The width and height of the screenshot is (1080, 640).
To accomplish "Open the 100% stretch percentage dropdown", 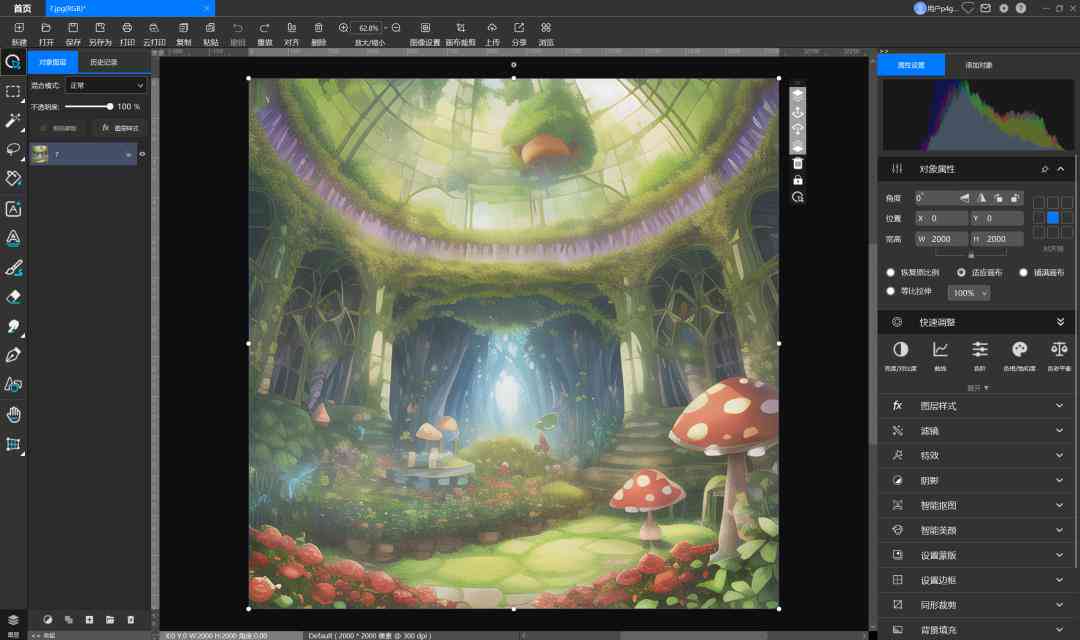I will (969, 293).
